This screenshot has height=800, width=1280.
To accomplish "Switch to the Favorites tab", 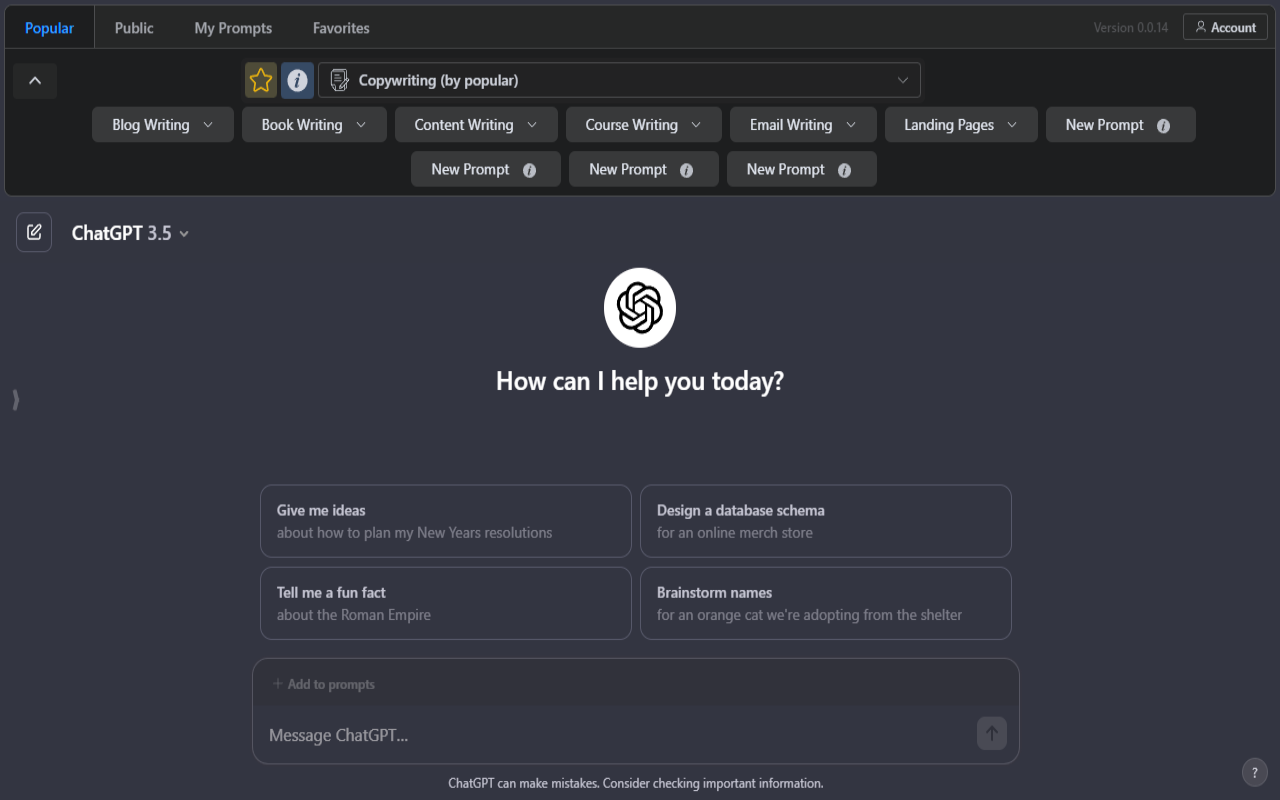I will click(341, 28).
